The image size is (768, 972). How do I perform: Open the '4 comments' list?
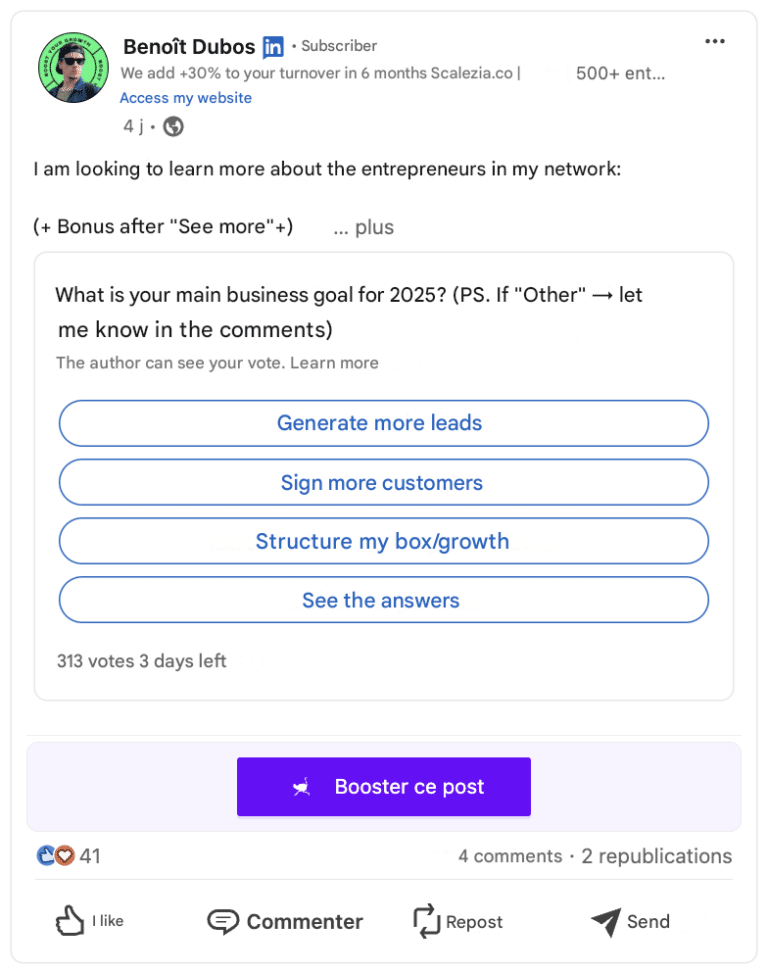point(510,856)
